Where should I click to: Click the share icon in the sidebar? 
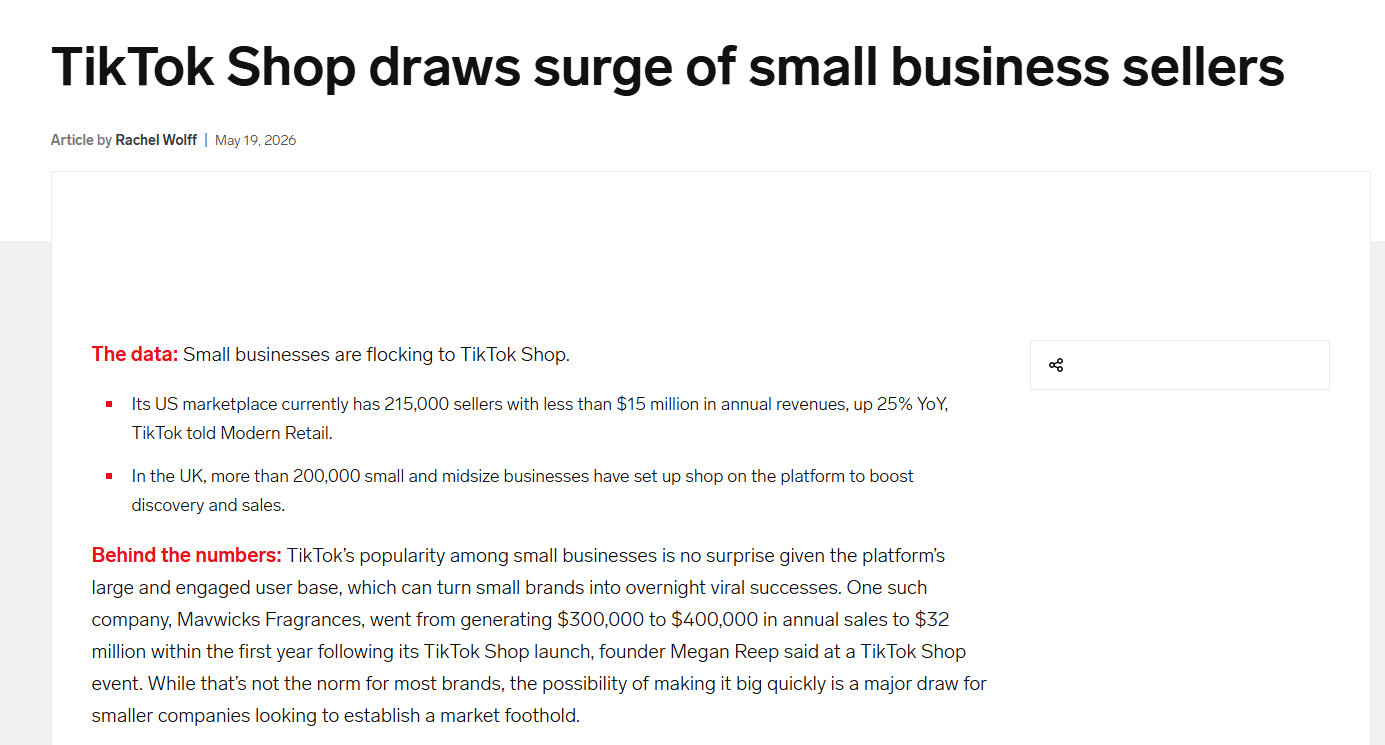tap(1055, 365)
